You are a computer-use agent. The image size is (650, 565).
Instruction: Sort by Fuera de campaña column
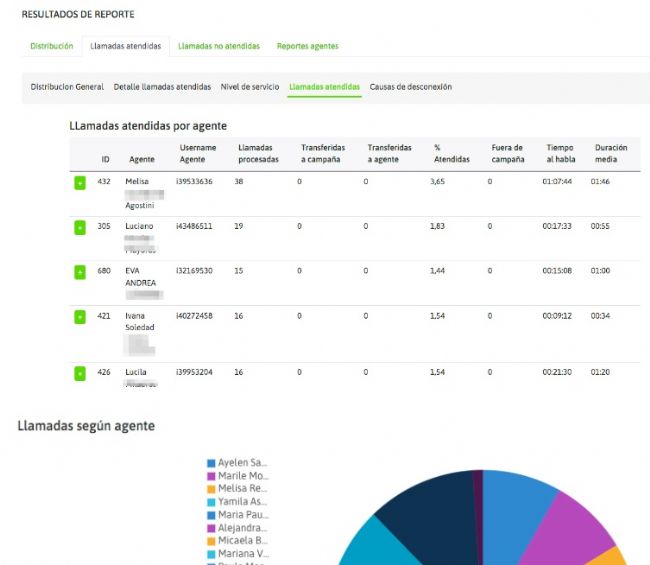click(x=508, y=153)
